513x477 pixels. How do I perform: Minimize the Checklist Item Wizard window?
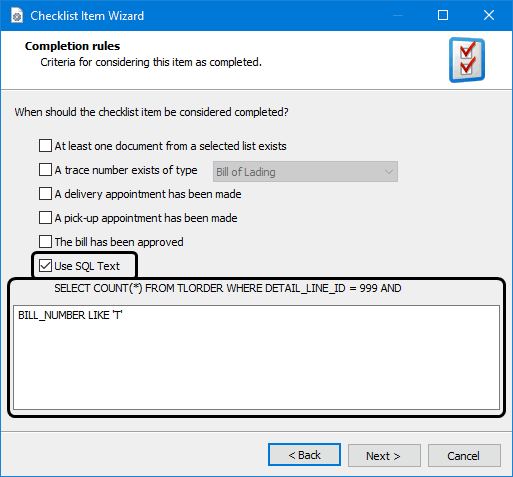pos(398,15)
